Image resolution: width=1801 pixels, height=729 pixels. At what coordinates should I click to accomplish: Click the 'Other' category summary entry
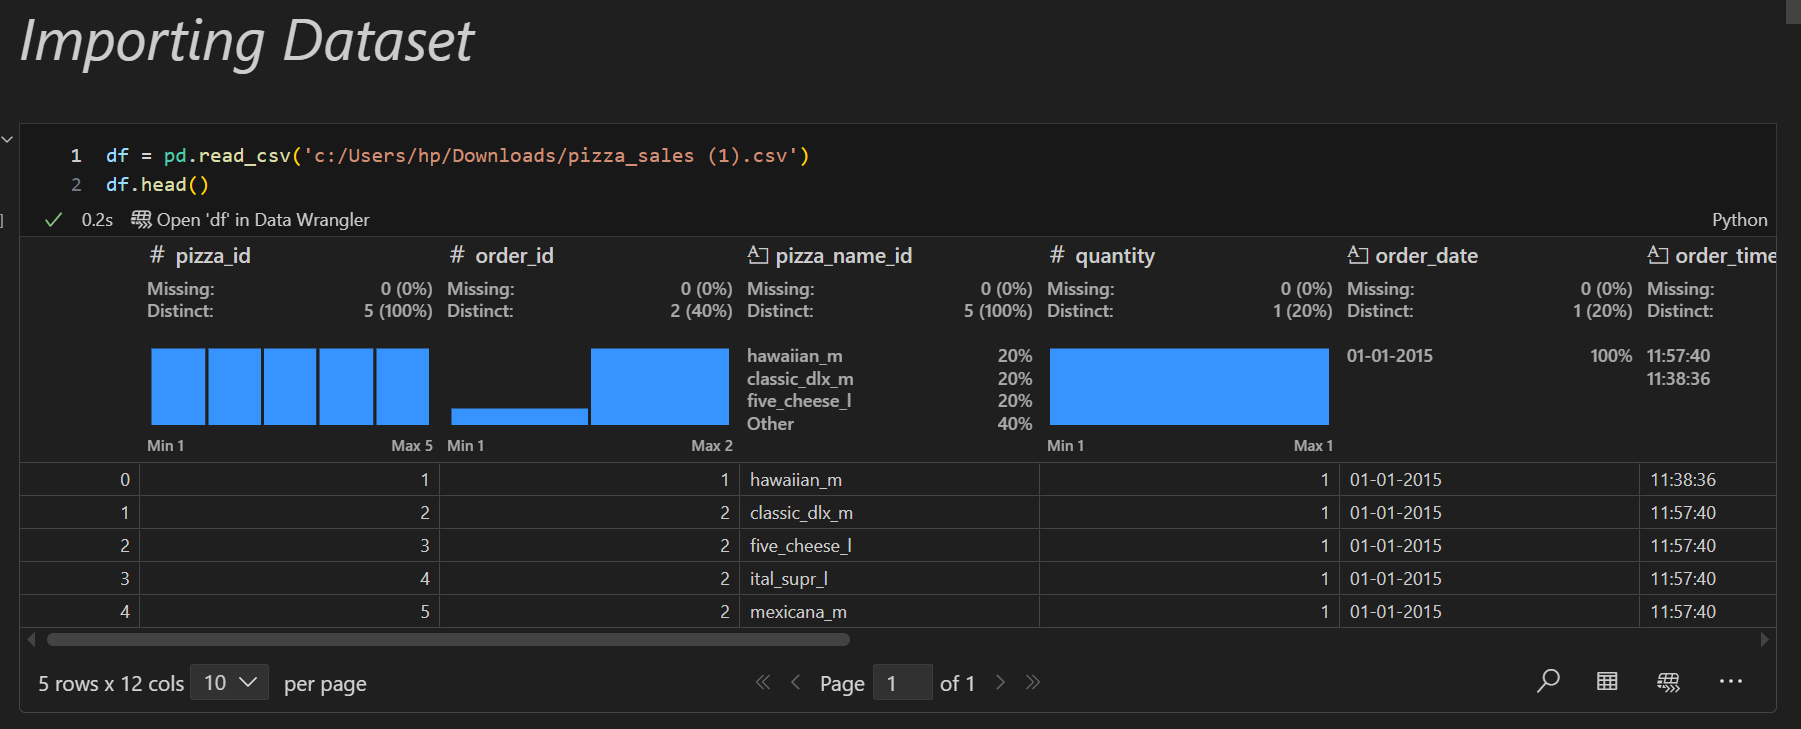[770, 424]
